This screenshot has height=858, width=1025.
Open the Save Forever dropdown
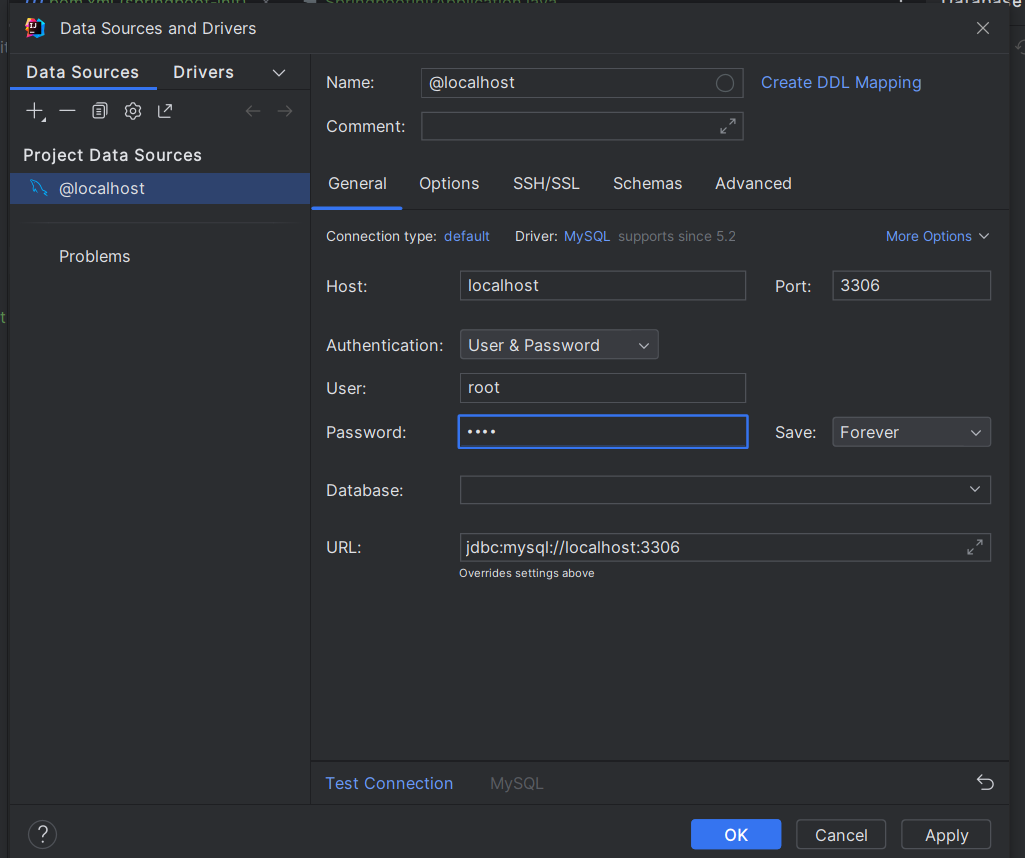pyautogui.click(x=911, y=432)
